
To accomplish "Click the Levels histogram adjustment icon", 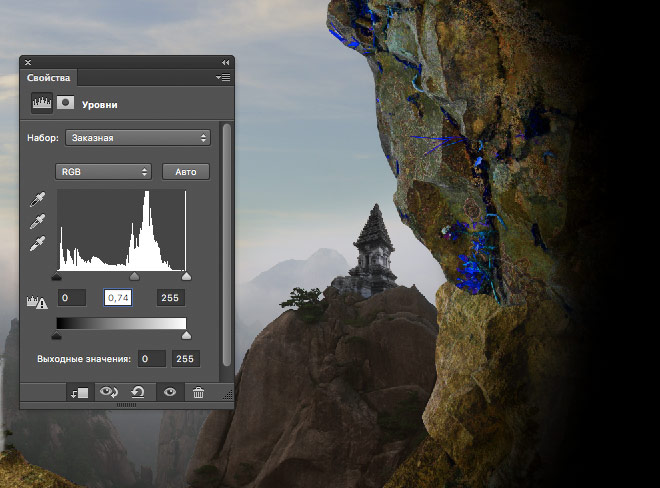I will [42, 103].
